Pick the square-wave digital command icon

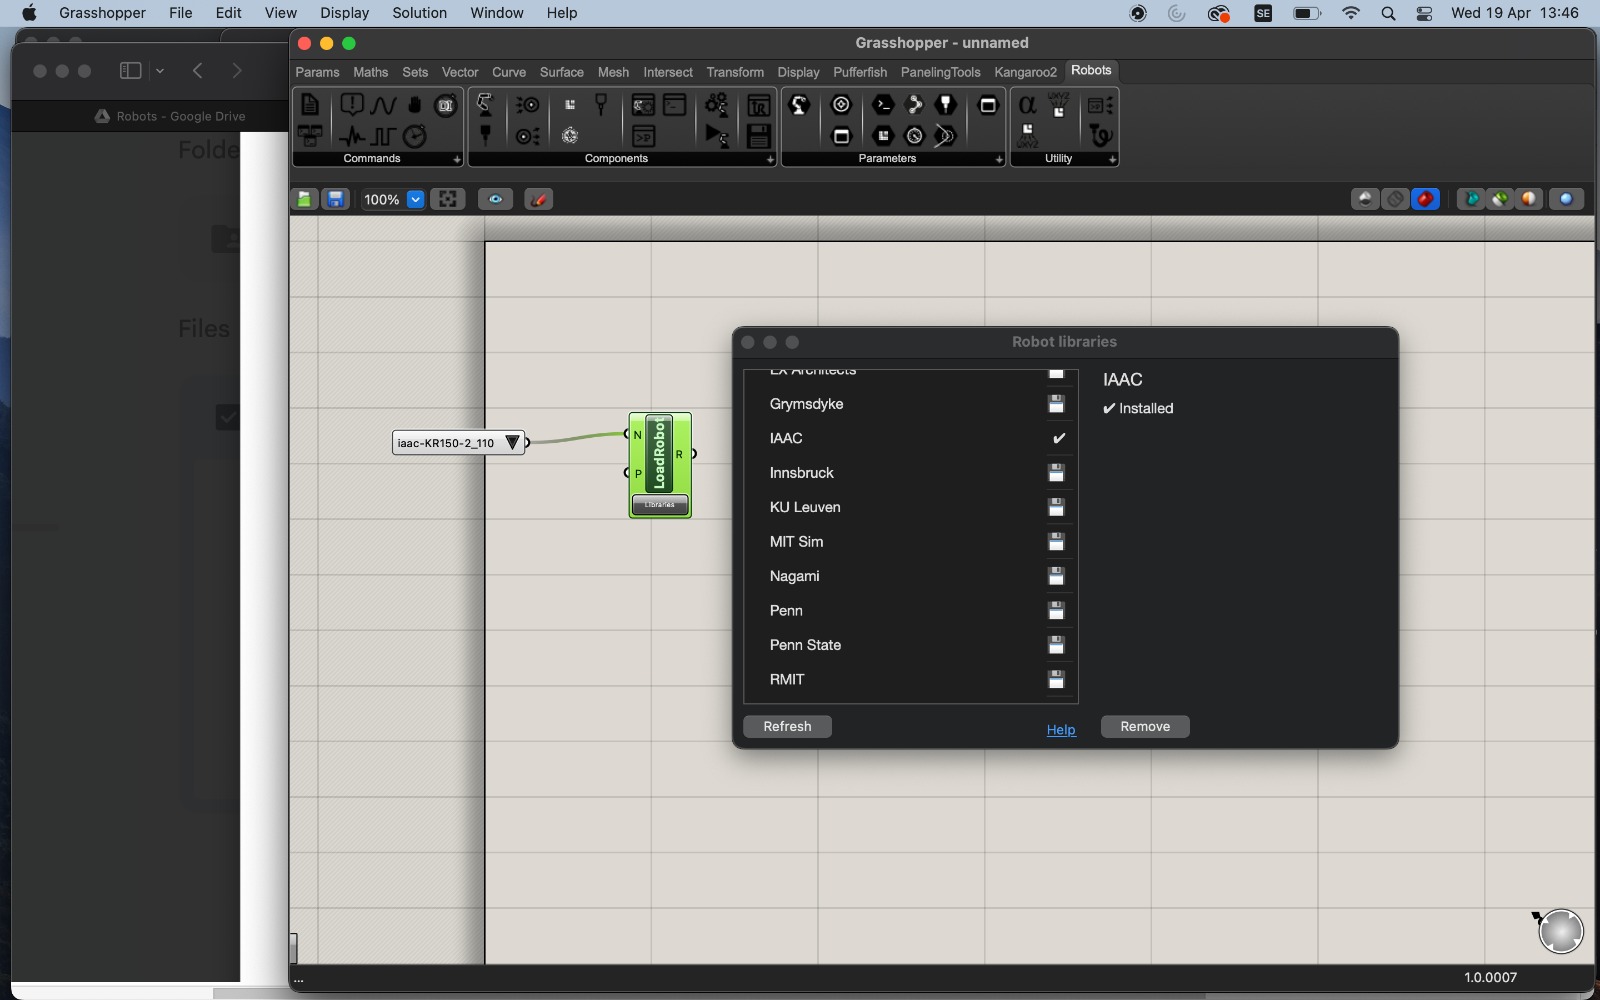coord(383,136)
